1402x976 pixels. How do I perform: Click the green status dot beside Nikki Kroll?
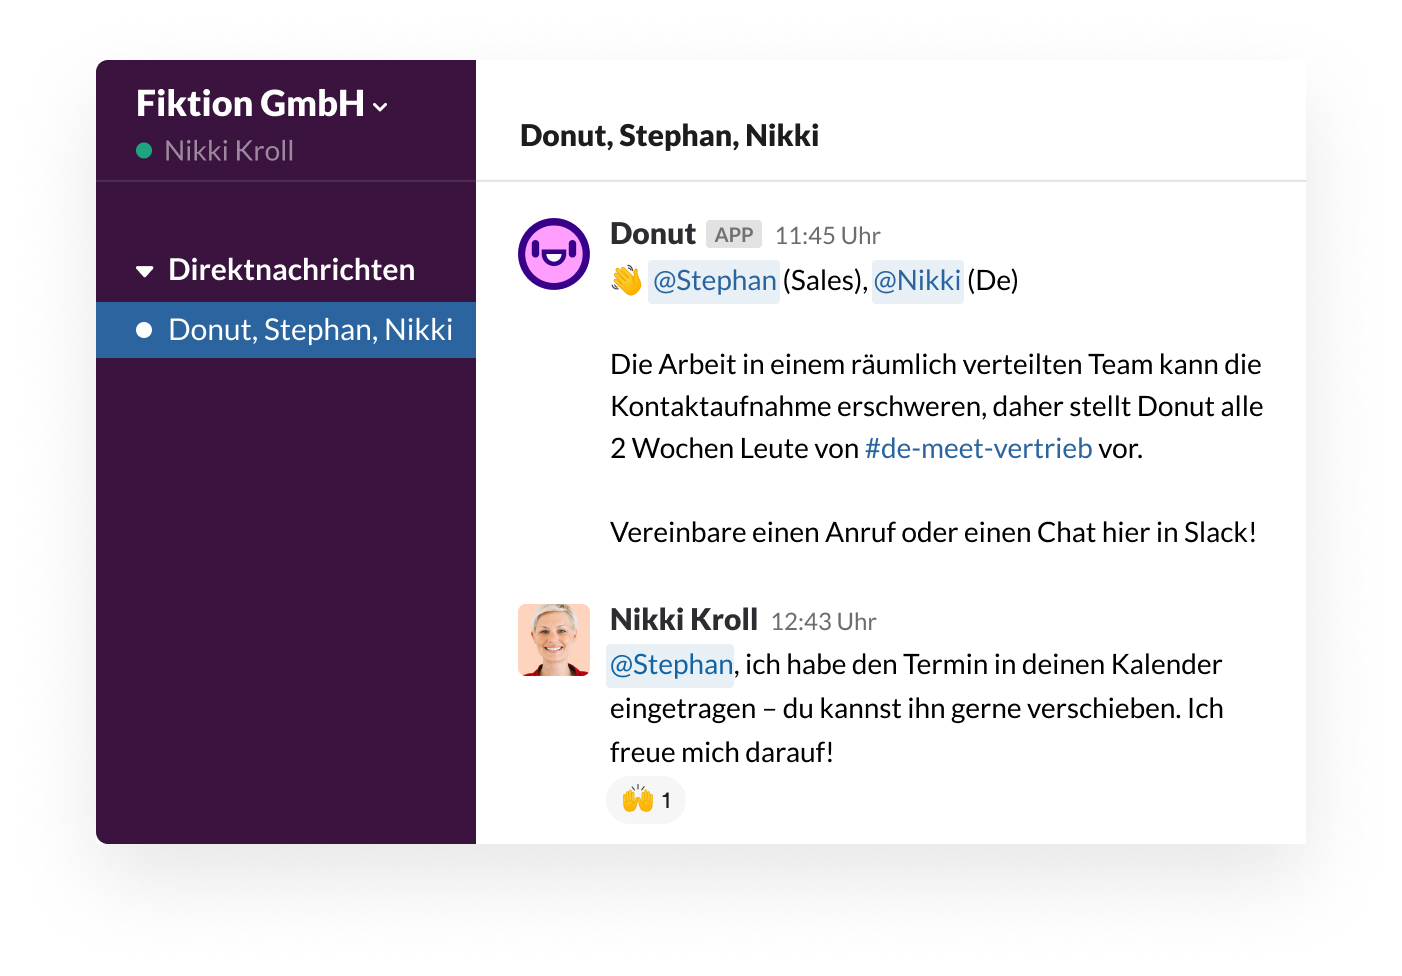(144, 151)
